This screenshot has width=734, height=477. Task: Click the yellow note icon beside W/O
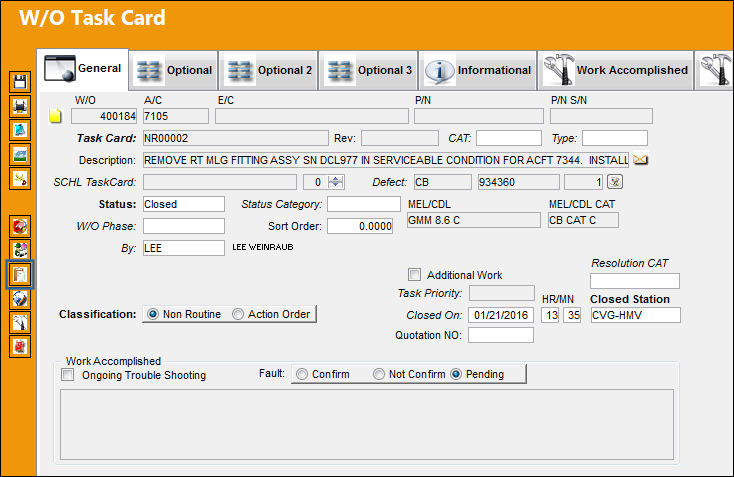click(x=55, y=116)
